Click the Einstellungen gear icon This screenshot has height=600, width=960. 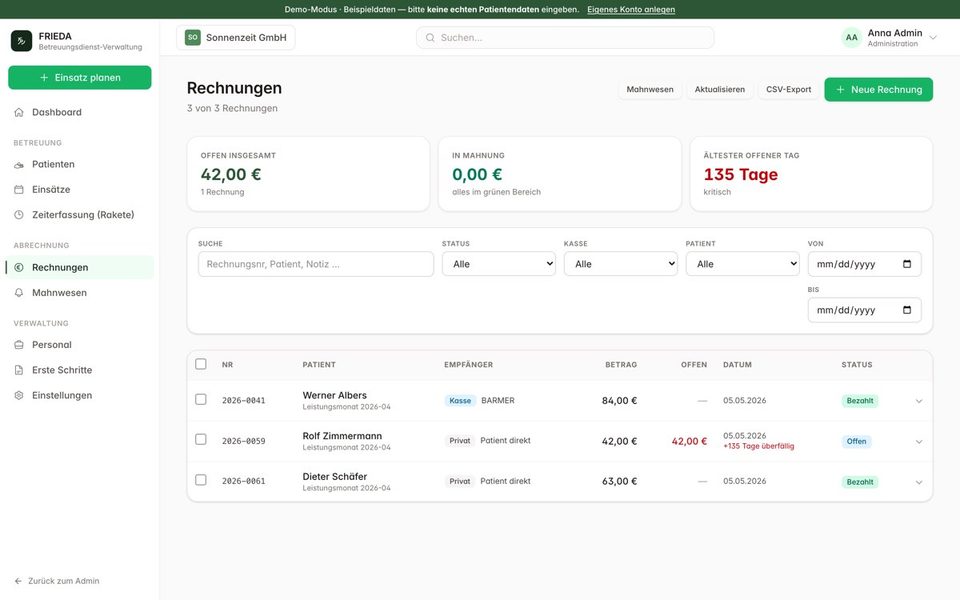(19, 396)
